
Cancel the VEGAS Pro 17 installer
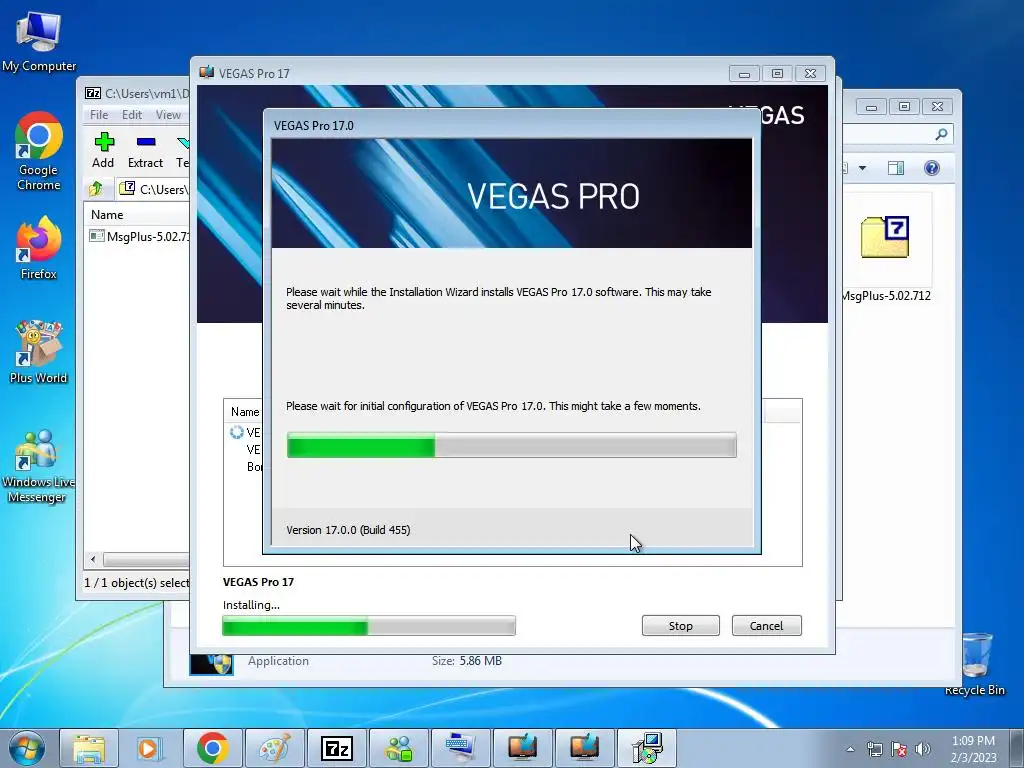click(766, 626)
